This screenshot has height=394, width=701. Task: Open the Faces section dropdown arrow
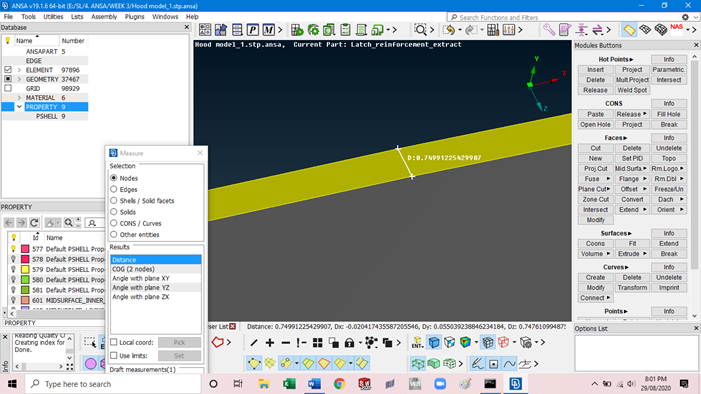[x=625, y=138]
